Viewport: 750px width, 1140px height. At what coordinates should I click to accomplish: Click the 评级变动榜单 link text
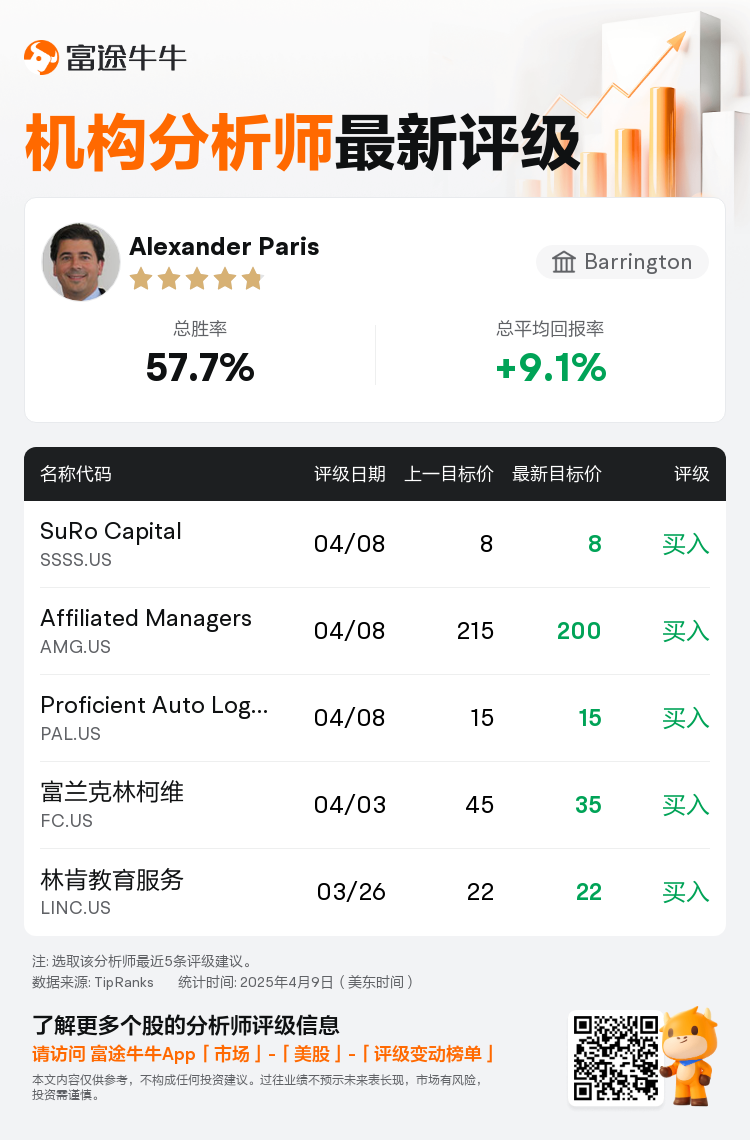pyautogui.click(x=427, y=1054)
